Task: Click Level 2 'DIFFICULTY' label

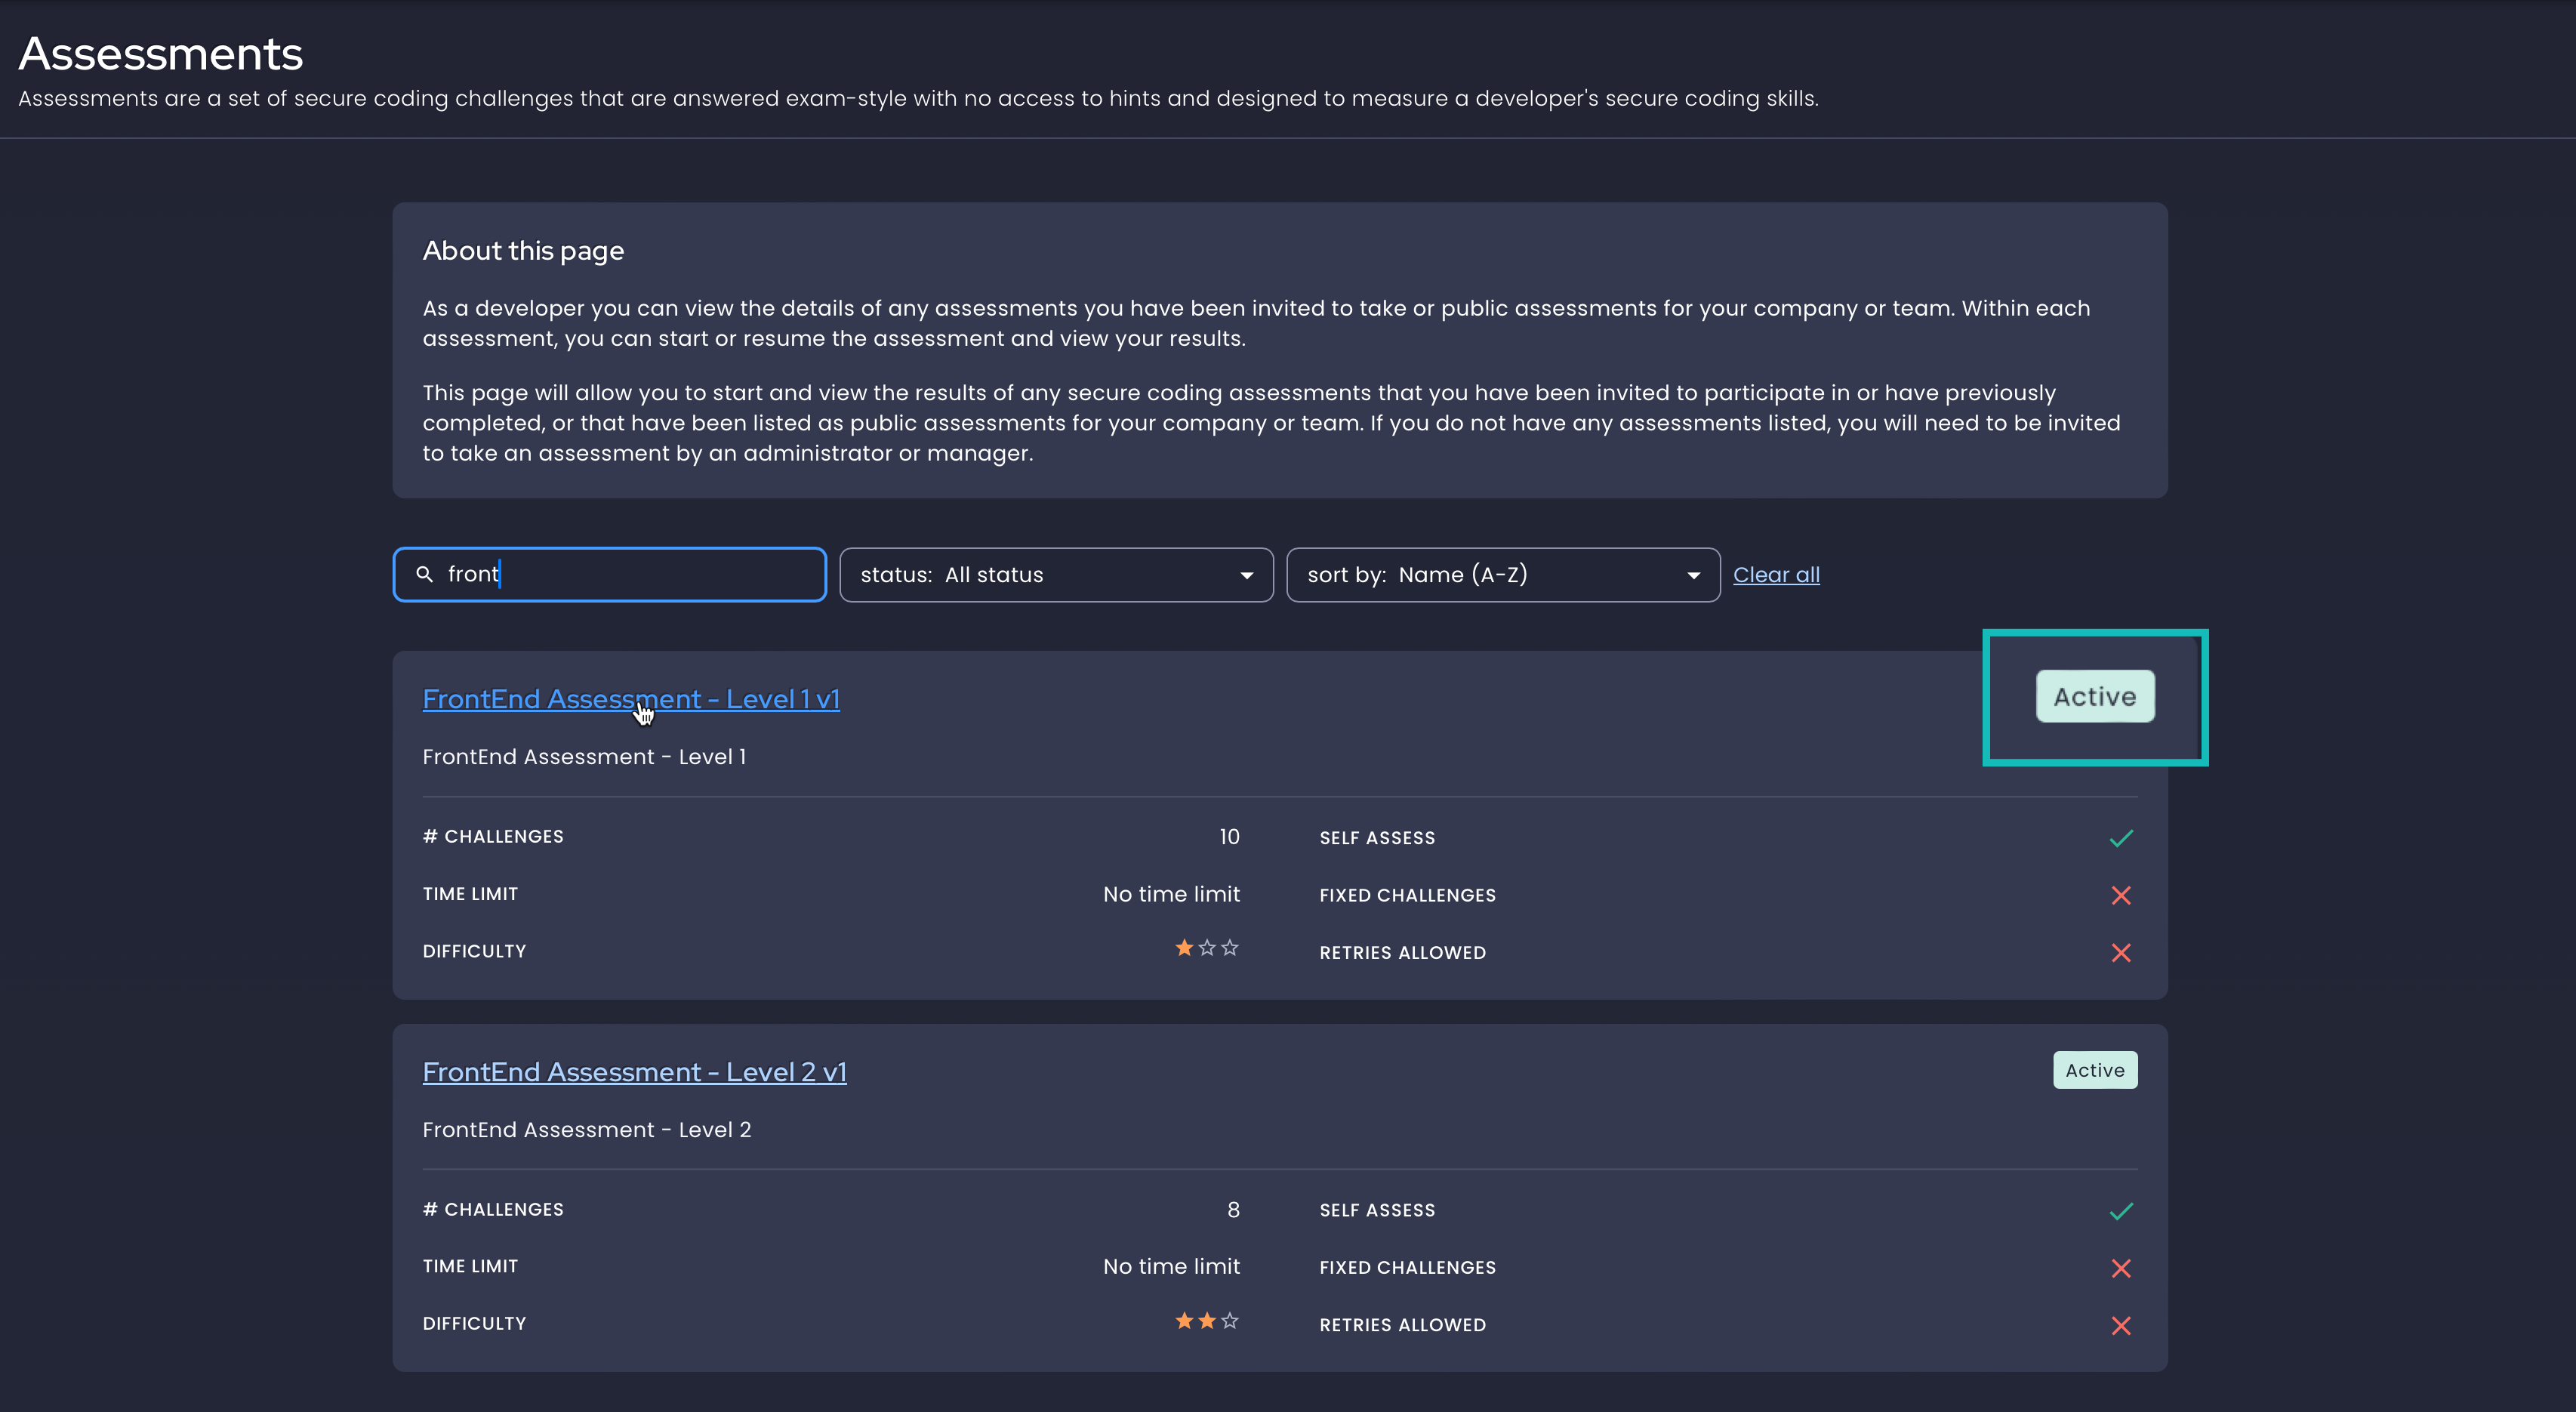Action: (x=474, y=1324)
